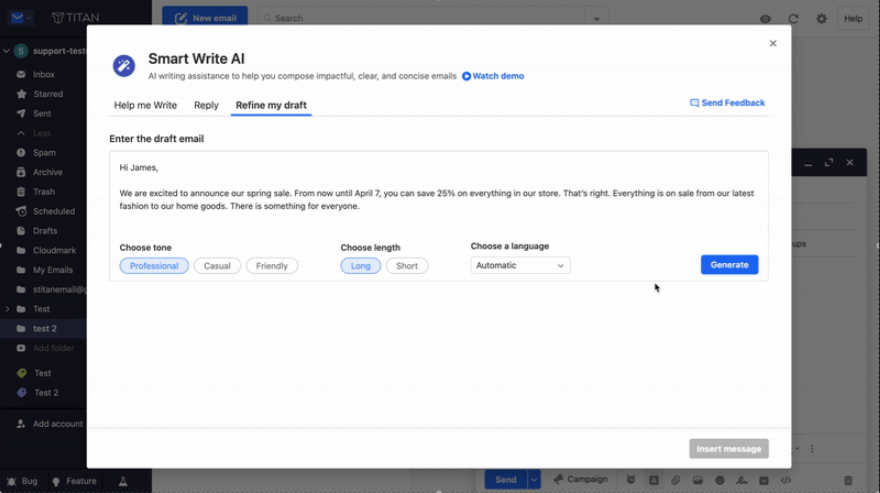Click the Generate button

(x=729, y=265)
